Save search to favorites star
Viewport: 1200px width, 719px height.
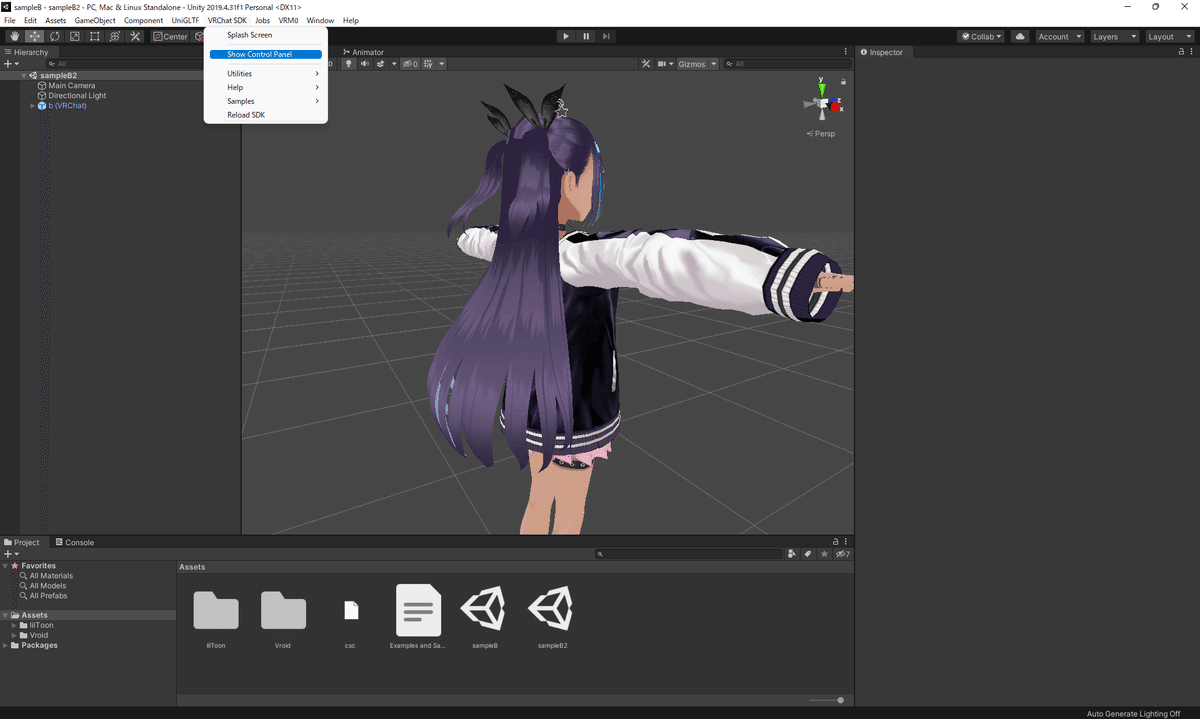(x=824, y=554)
